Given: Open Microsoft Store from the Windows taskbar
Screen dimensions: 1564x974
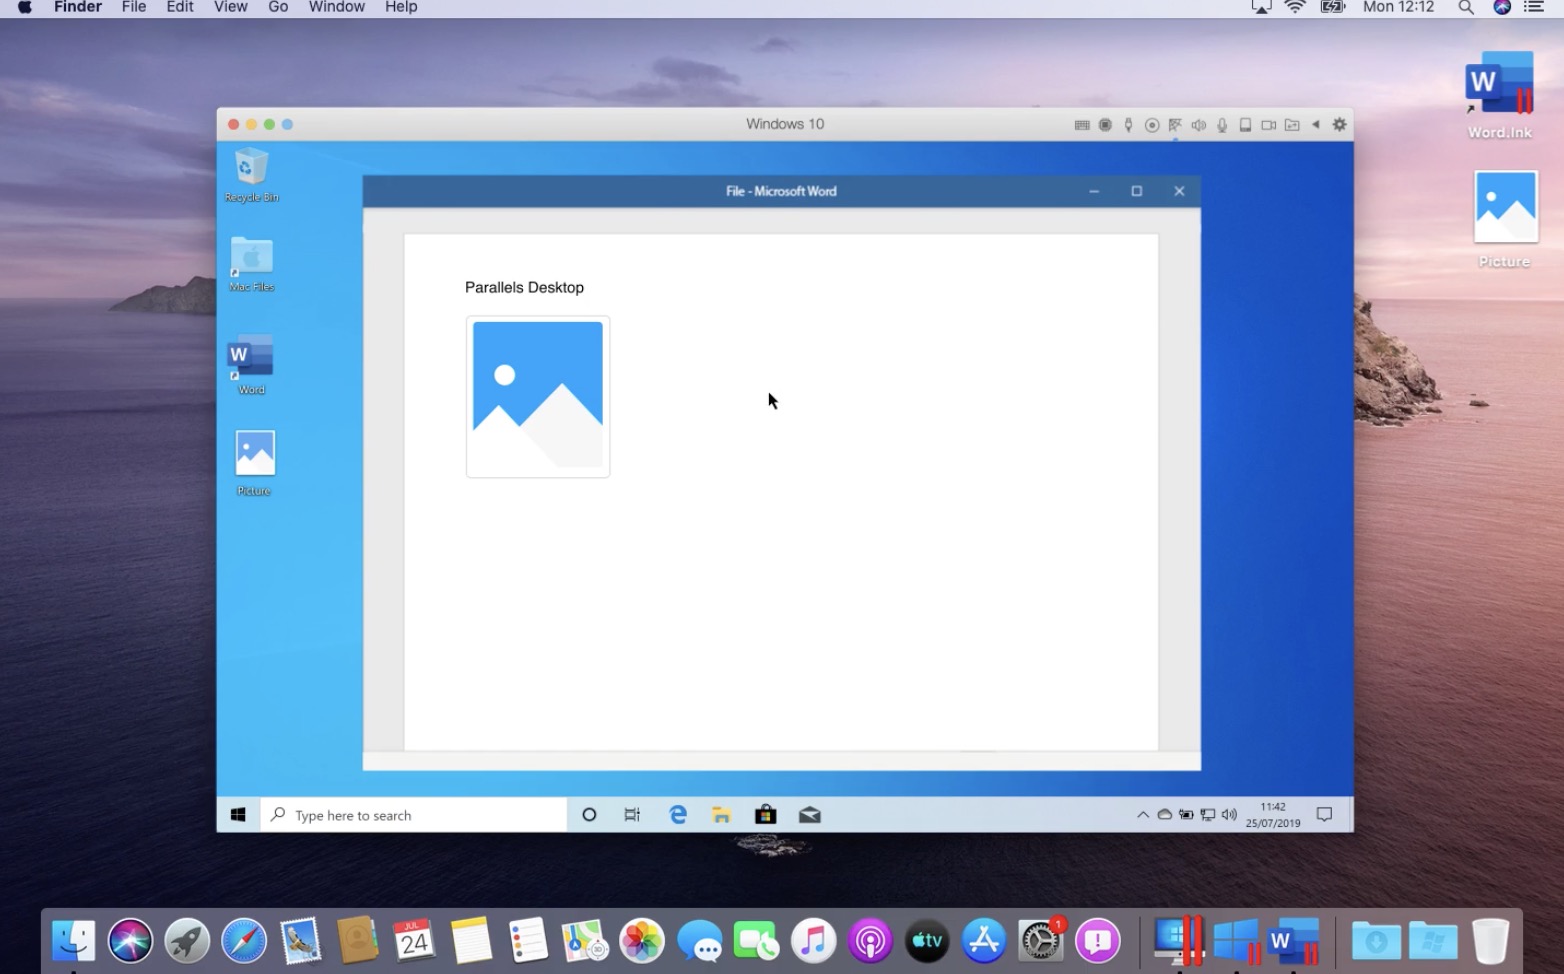Looking at the screenshot, I should 765,814.
